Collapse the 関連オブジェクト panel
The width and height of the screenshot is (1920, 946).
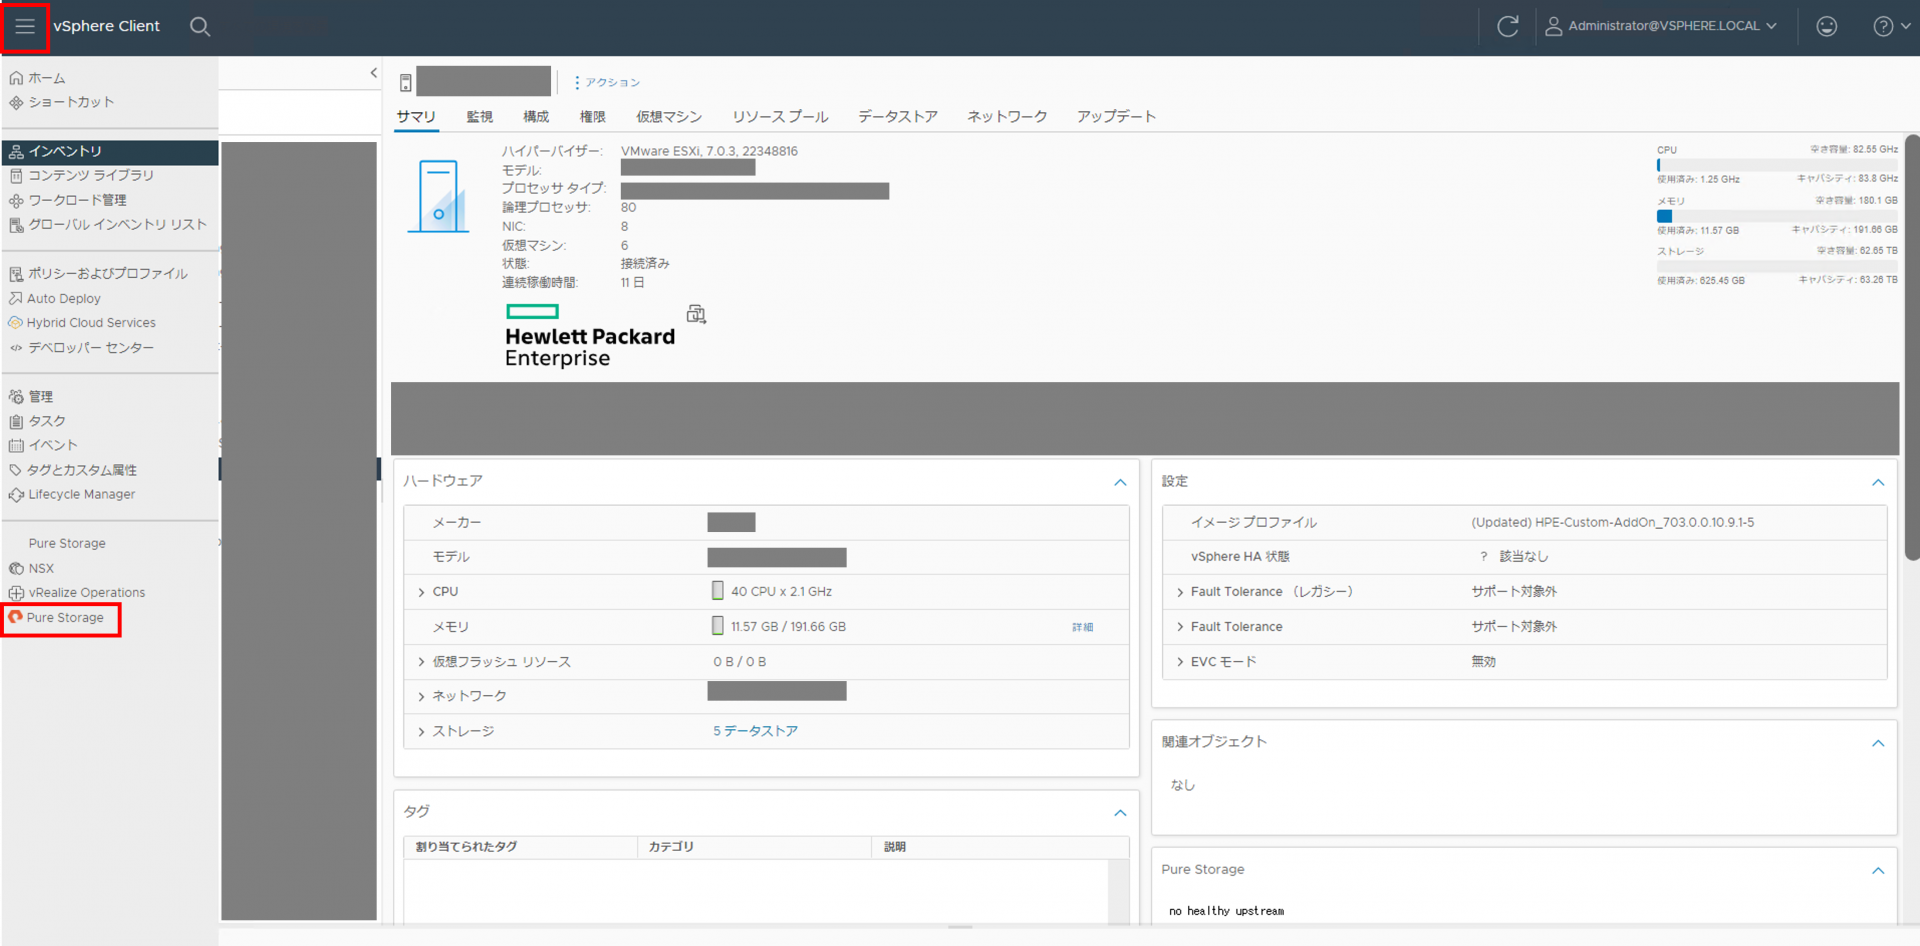pyautogui.click(x=1877, y=743)
